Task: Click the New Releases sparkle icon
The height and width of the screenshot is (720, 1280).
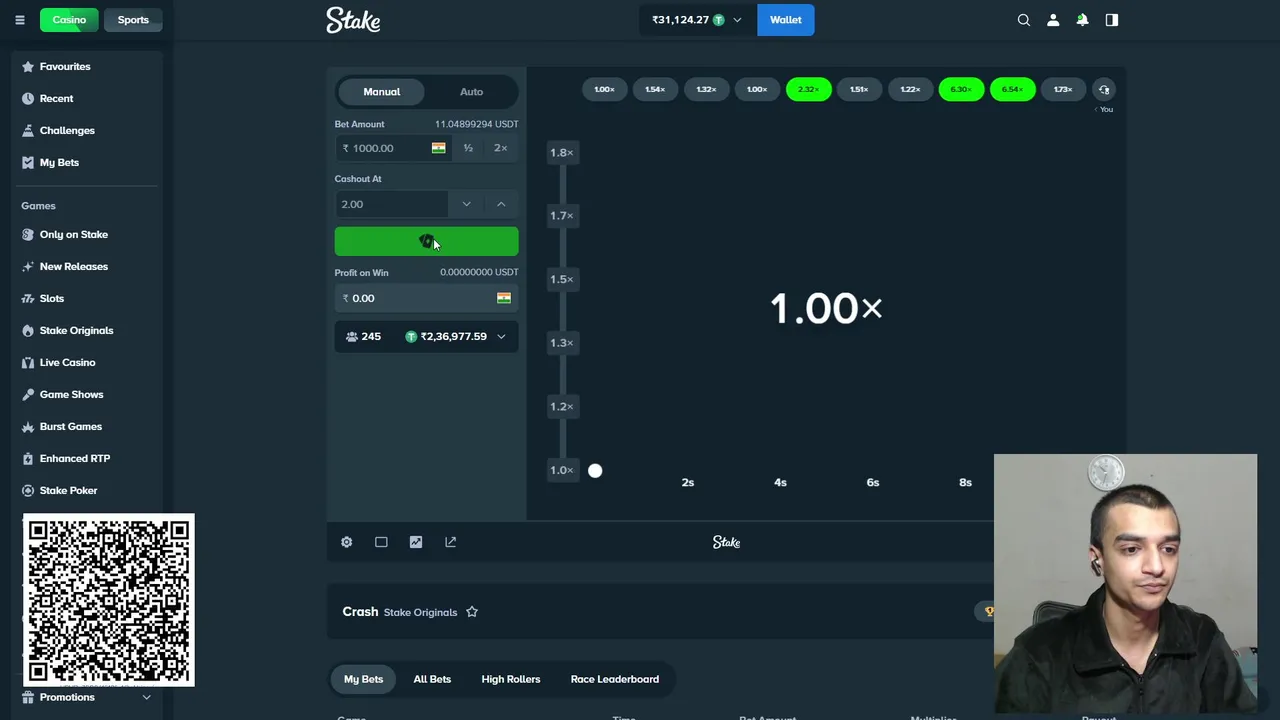Action: coord(28,266)
